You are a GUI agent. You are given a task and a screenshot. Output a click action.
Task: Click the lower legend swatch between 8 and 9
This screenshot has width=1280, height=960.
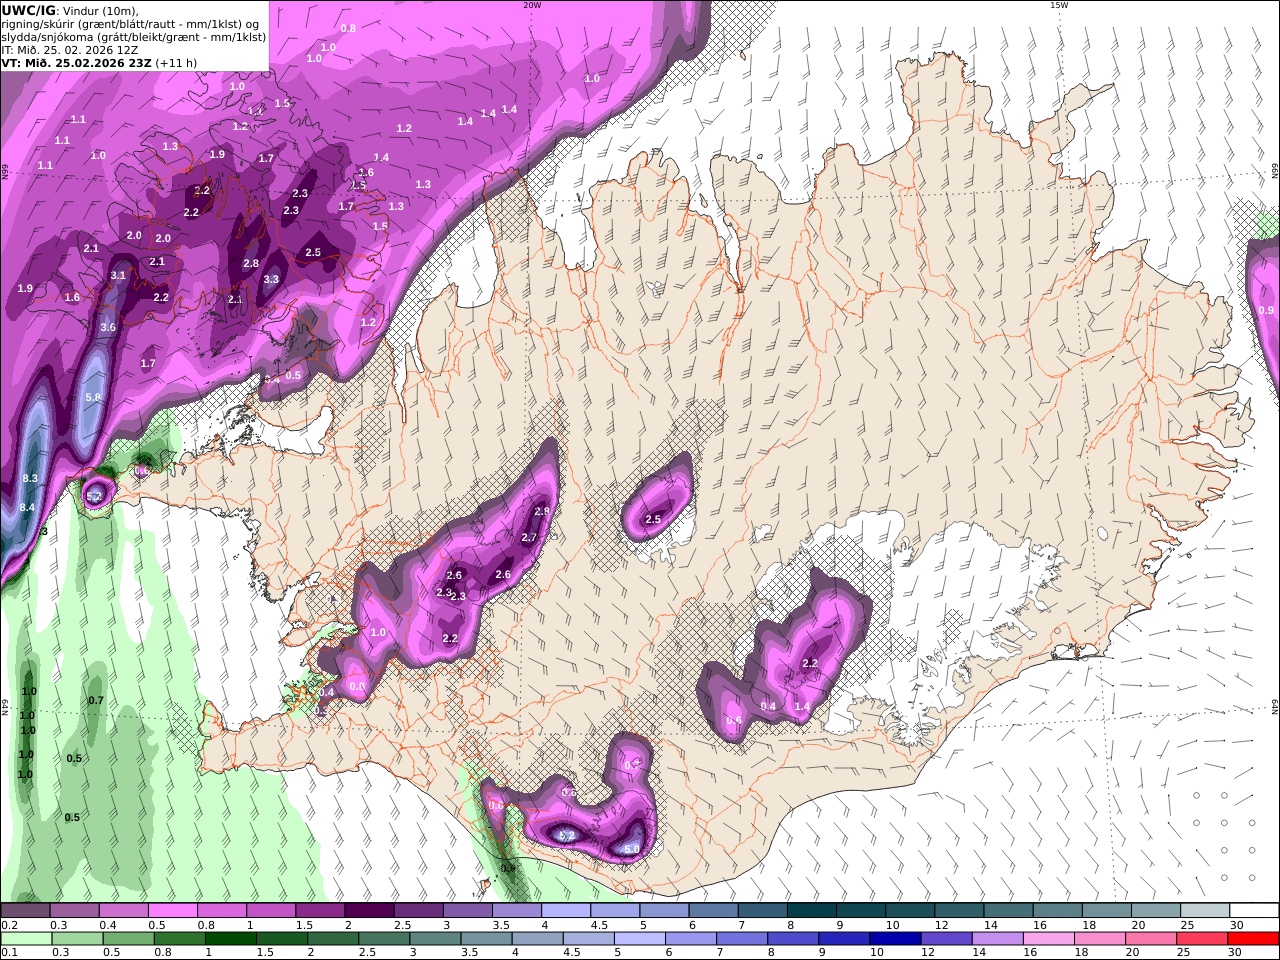(x=793, y=939)
